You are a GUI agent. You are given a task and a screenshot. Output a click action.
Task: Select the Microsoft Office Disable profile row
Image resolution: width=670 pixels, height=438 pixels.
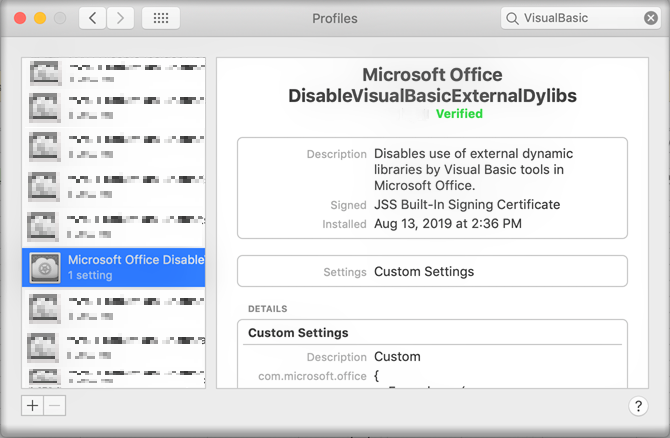114,268
